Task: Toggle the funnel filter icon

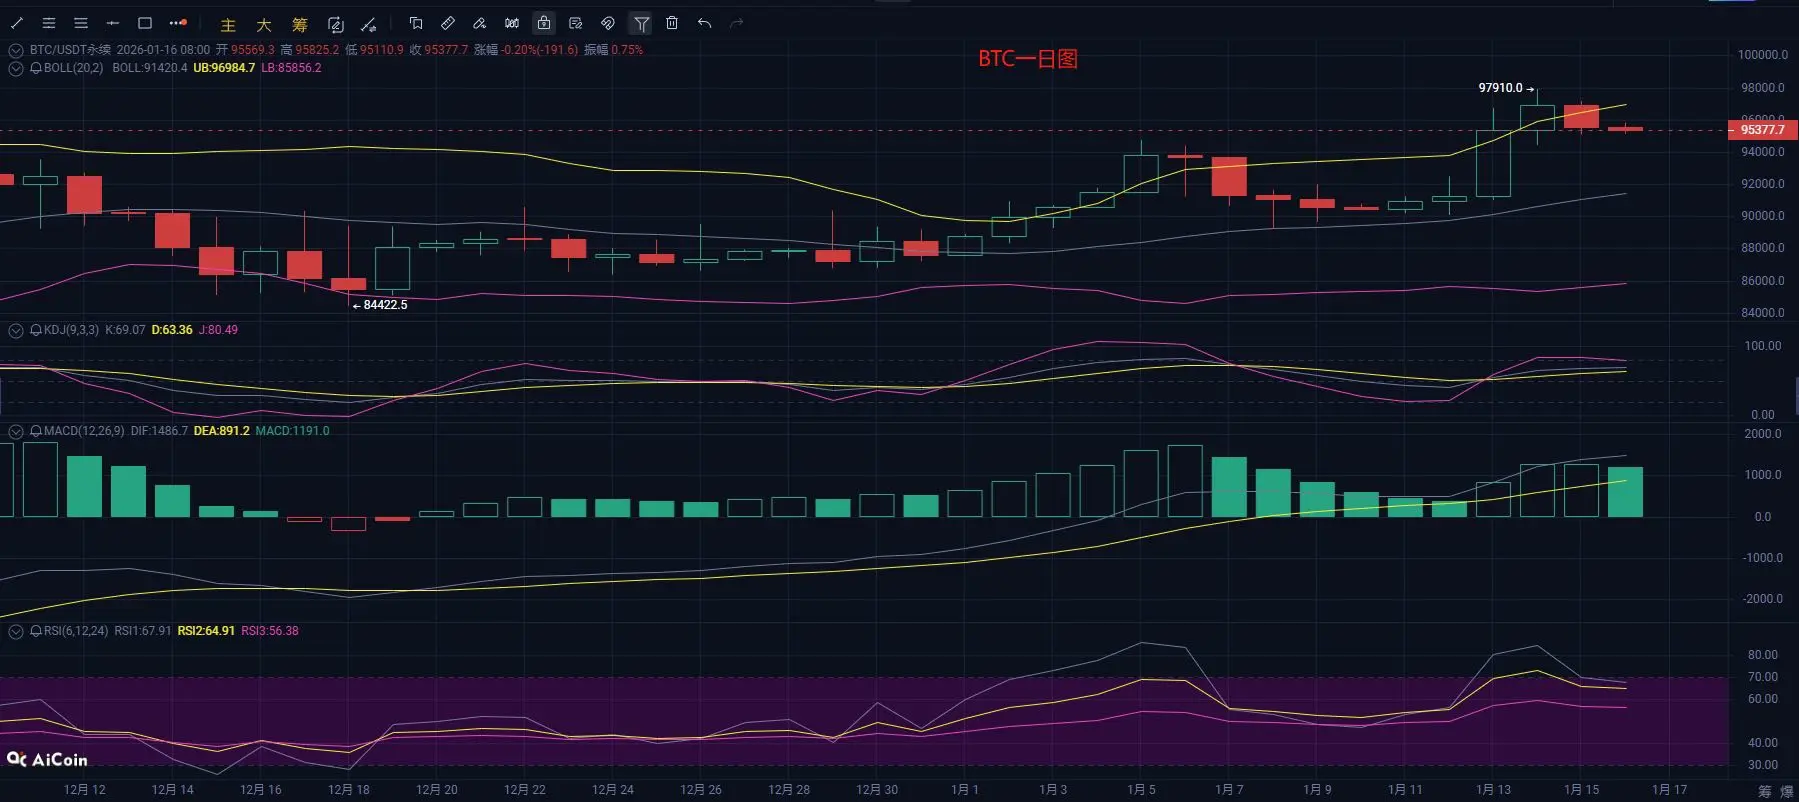Action: click(641, 23)
